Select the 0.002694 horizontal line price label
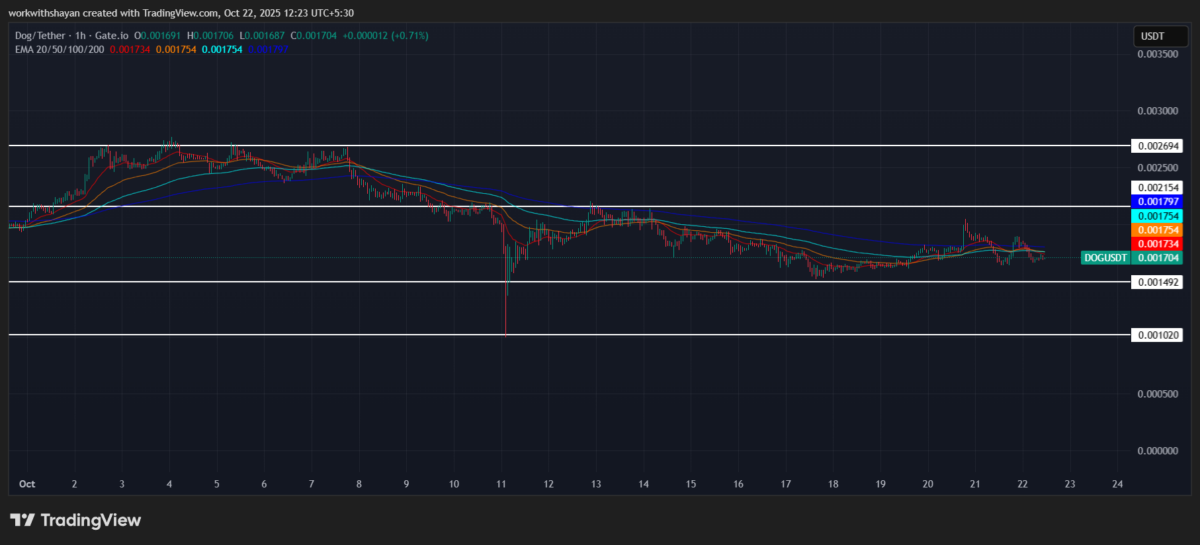The image size is (1200, 545). 1158,145
